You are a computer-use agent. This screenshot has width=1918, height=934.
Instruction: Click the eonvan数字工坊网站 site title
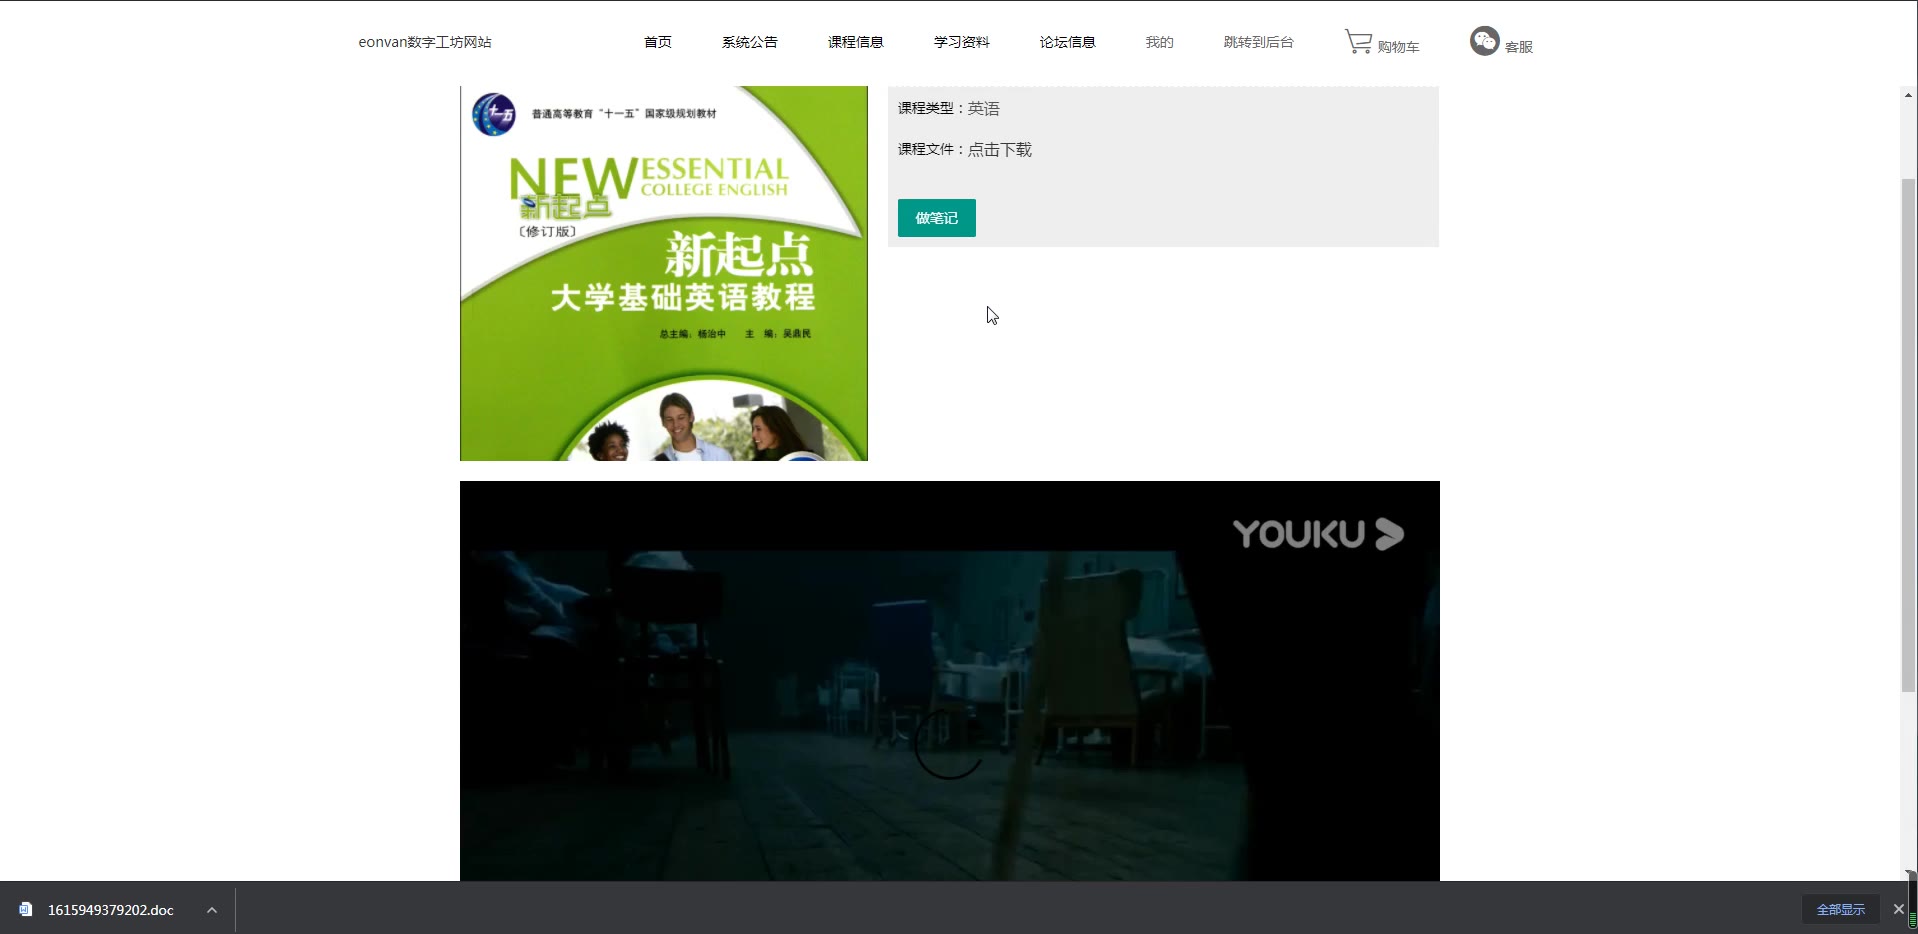coord(425,42)
